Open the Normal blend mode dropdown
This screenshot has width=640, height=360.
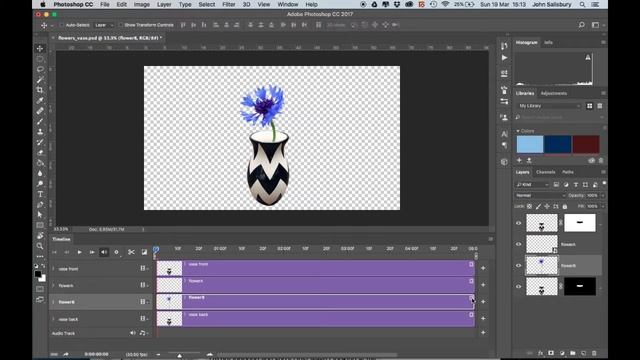pos(540,196)
